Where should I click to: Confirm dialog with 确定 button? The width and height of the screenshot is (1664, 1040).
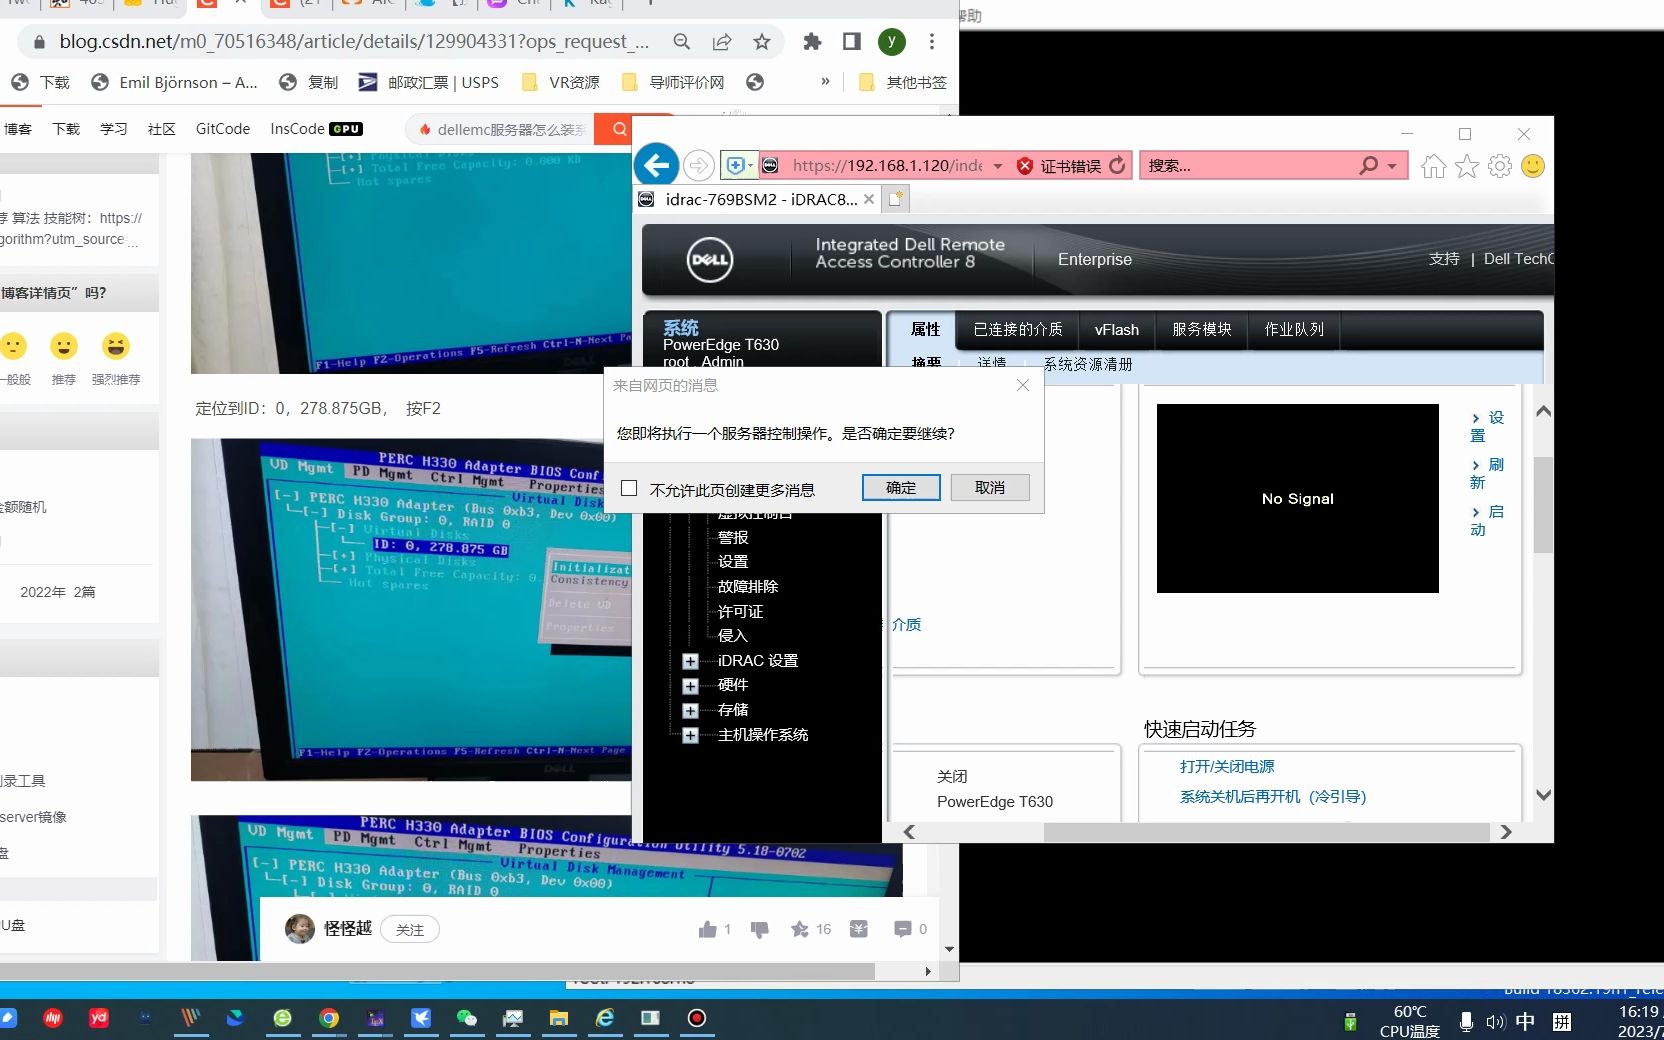pyautogui.click(x=901, y=487)
